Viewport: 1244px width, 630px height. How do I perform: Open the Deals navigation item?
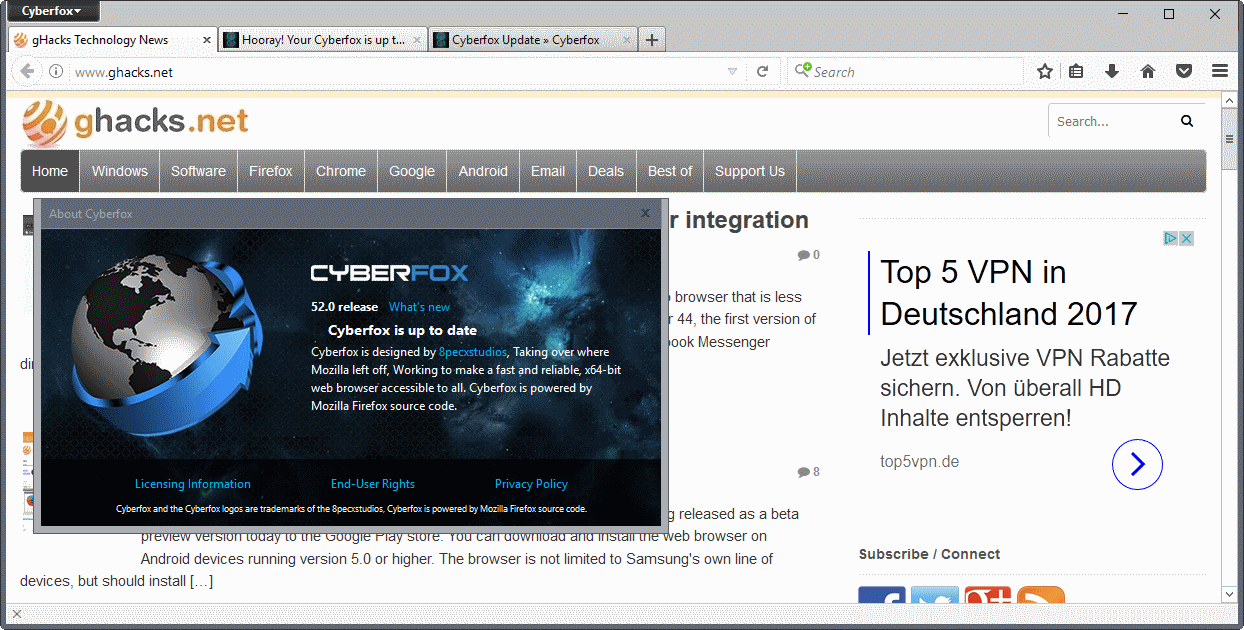coord(606,171)
